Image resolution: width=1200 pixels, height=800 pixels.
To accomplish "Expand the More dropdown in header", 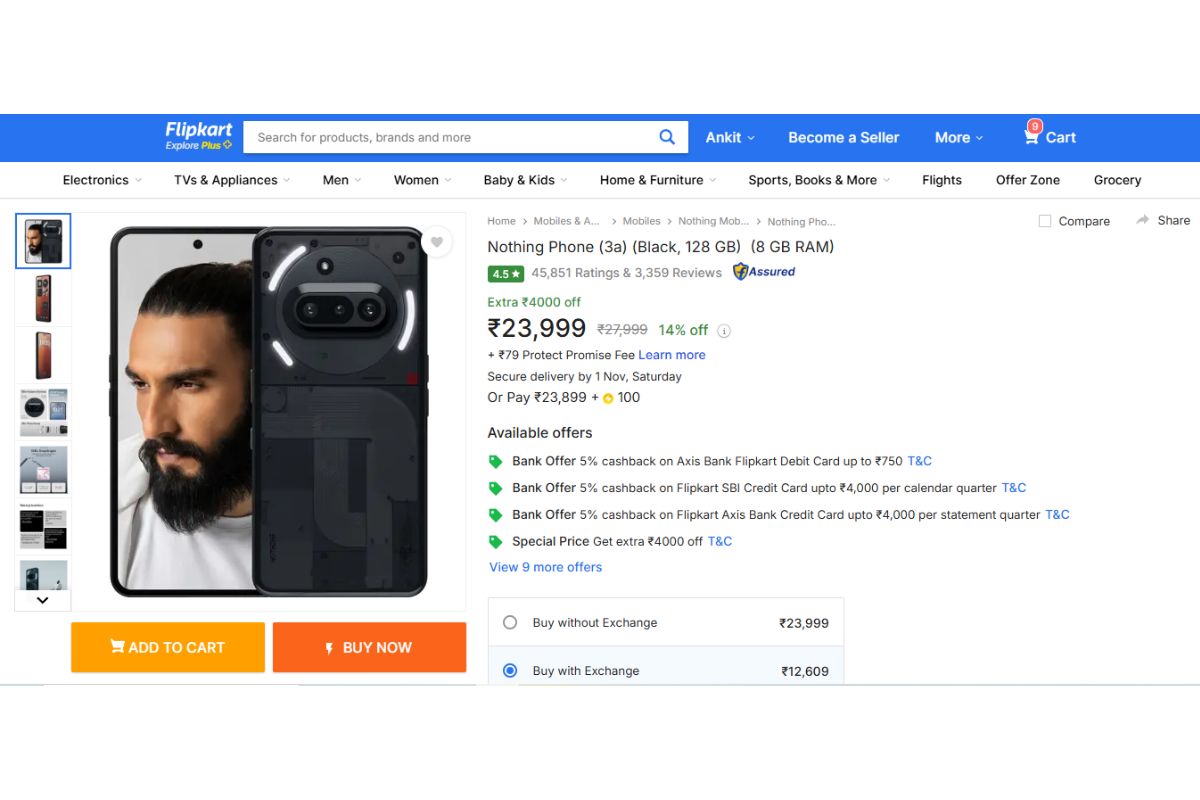I will (958, 138).
